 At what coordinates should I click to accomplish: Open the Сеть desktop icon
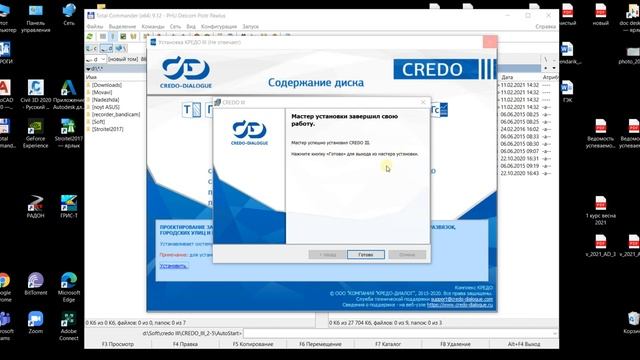tap(69, 15)
